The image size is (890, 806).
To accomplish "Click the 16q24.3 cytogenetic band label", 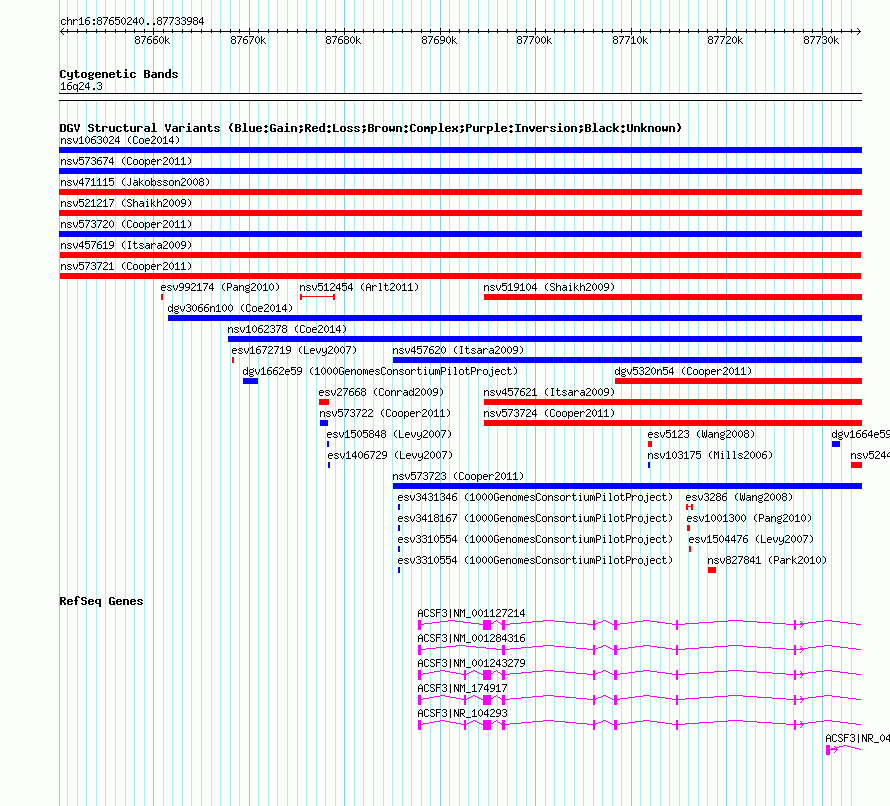I will click(x=81, y=86).
